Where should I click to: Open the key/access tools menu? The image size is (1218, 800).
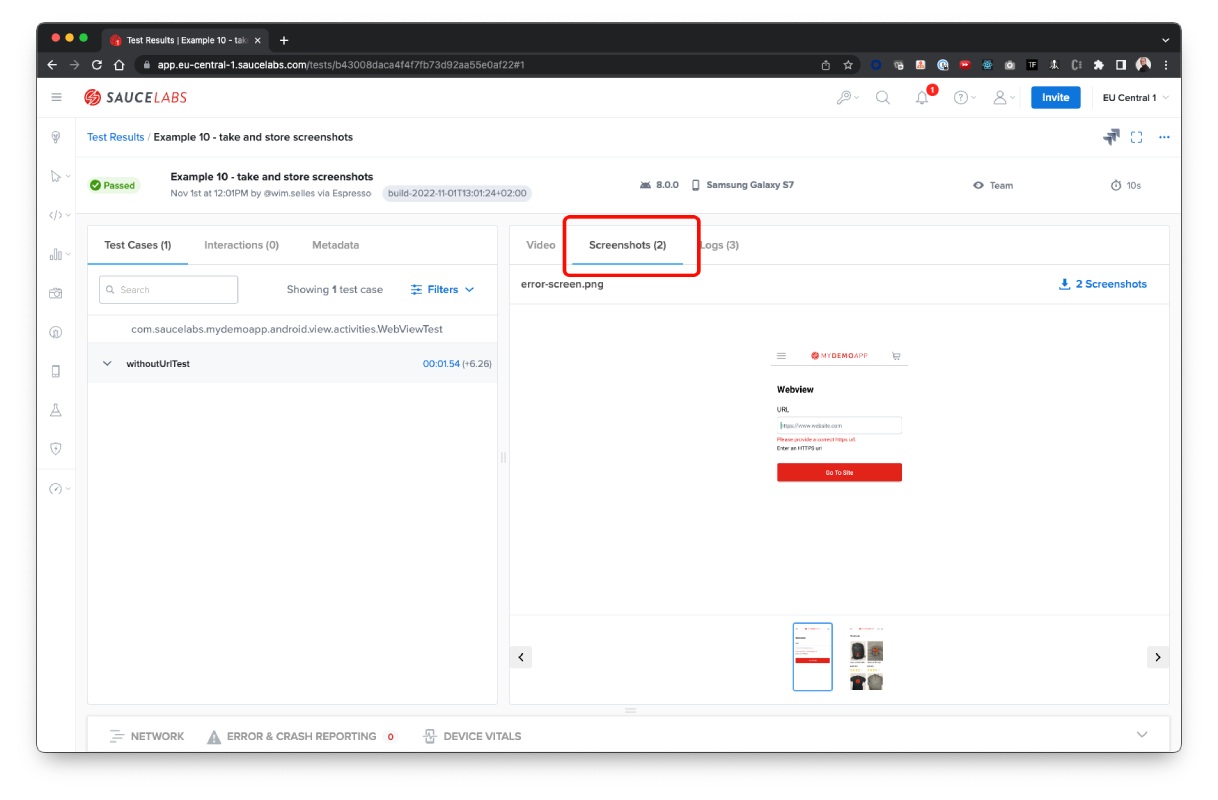point(848,97)
